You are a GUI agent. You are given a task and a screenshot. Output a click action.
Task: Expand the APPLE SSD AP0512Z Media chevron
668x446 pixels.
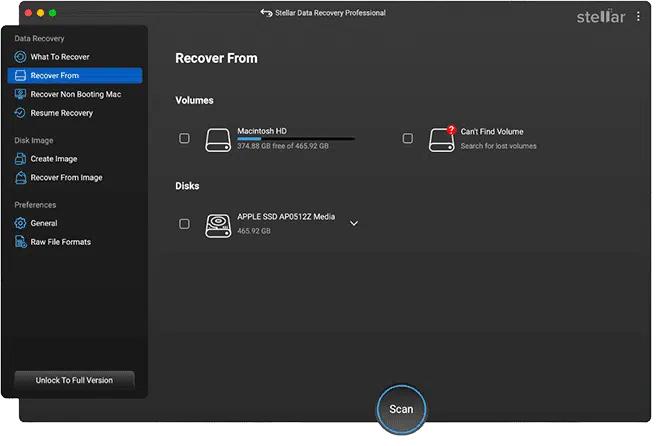tap(354, 224)
